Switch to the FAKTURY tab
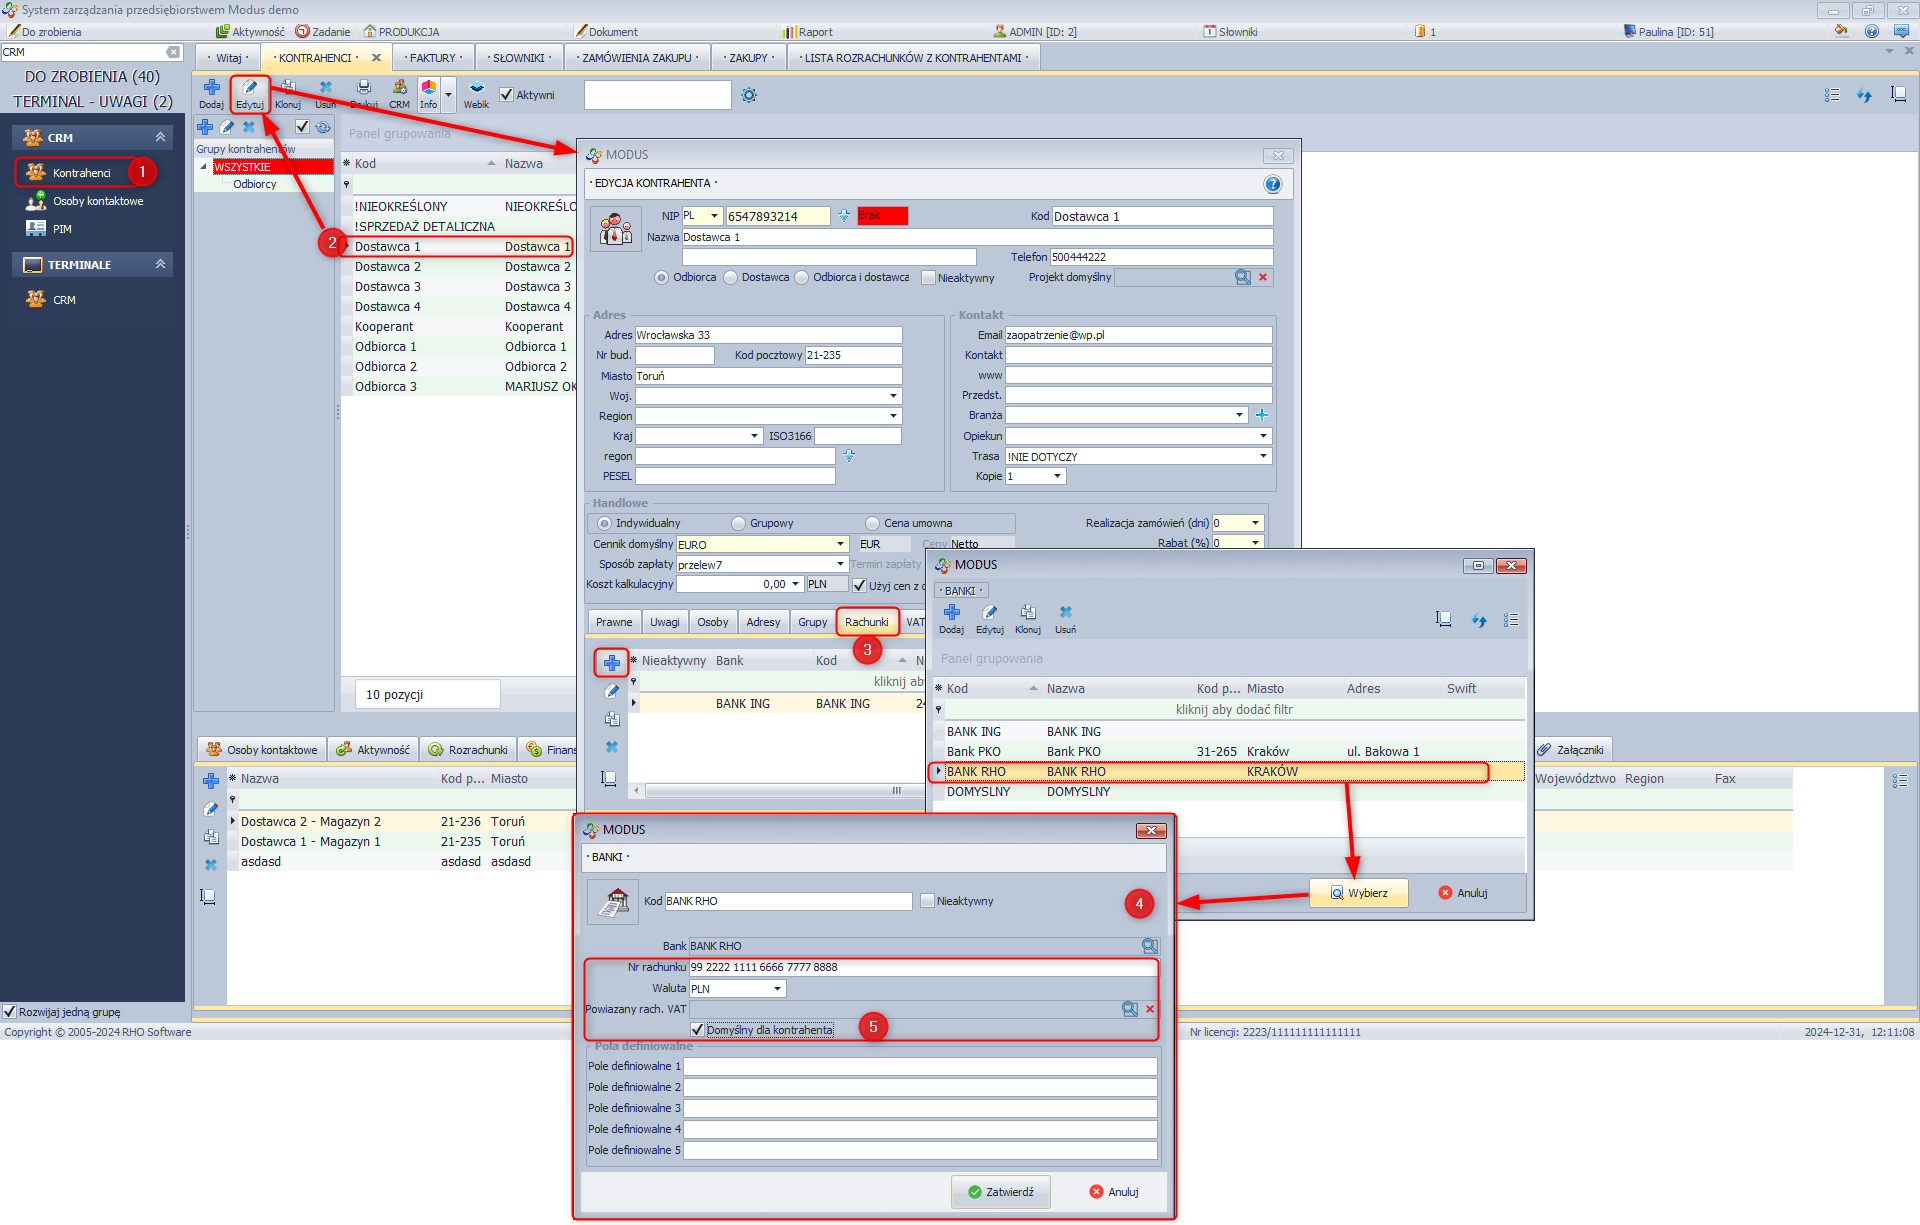 [x=433, y=58]
